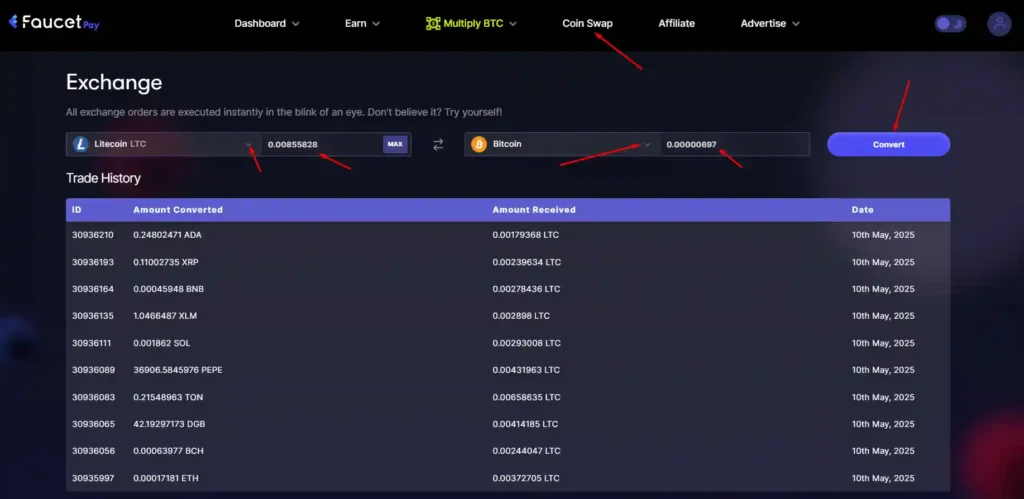Click the ID column header
1024x499 pixels.
(x=76, y=210)
